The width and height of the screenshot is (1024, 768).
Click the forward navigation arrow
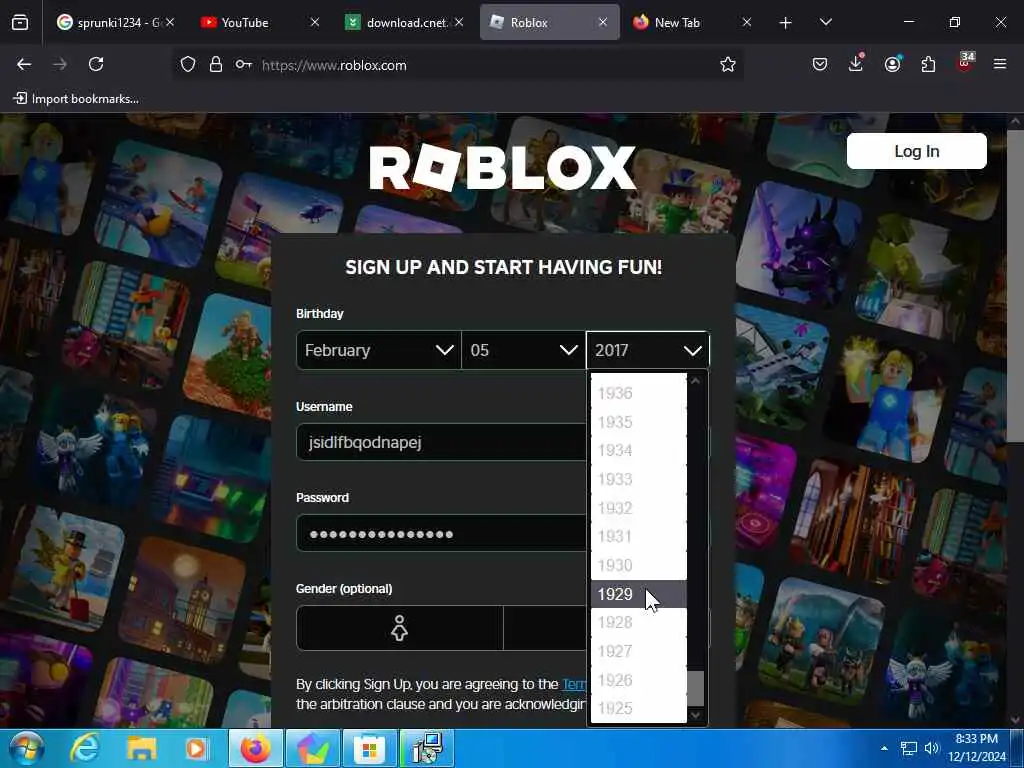click(60, 64)
